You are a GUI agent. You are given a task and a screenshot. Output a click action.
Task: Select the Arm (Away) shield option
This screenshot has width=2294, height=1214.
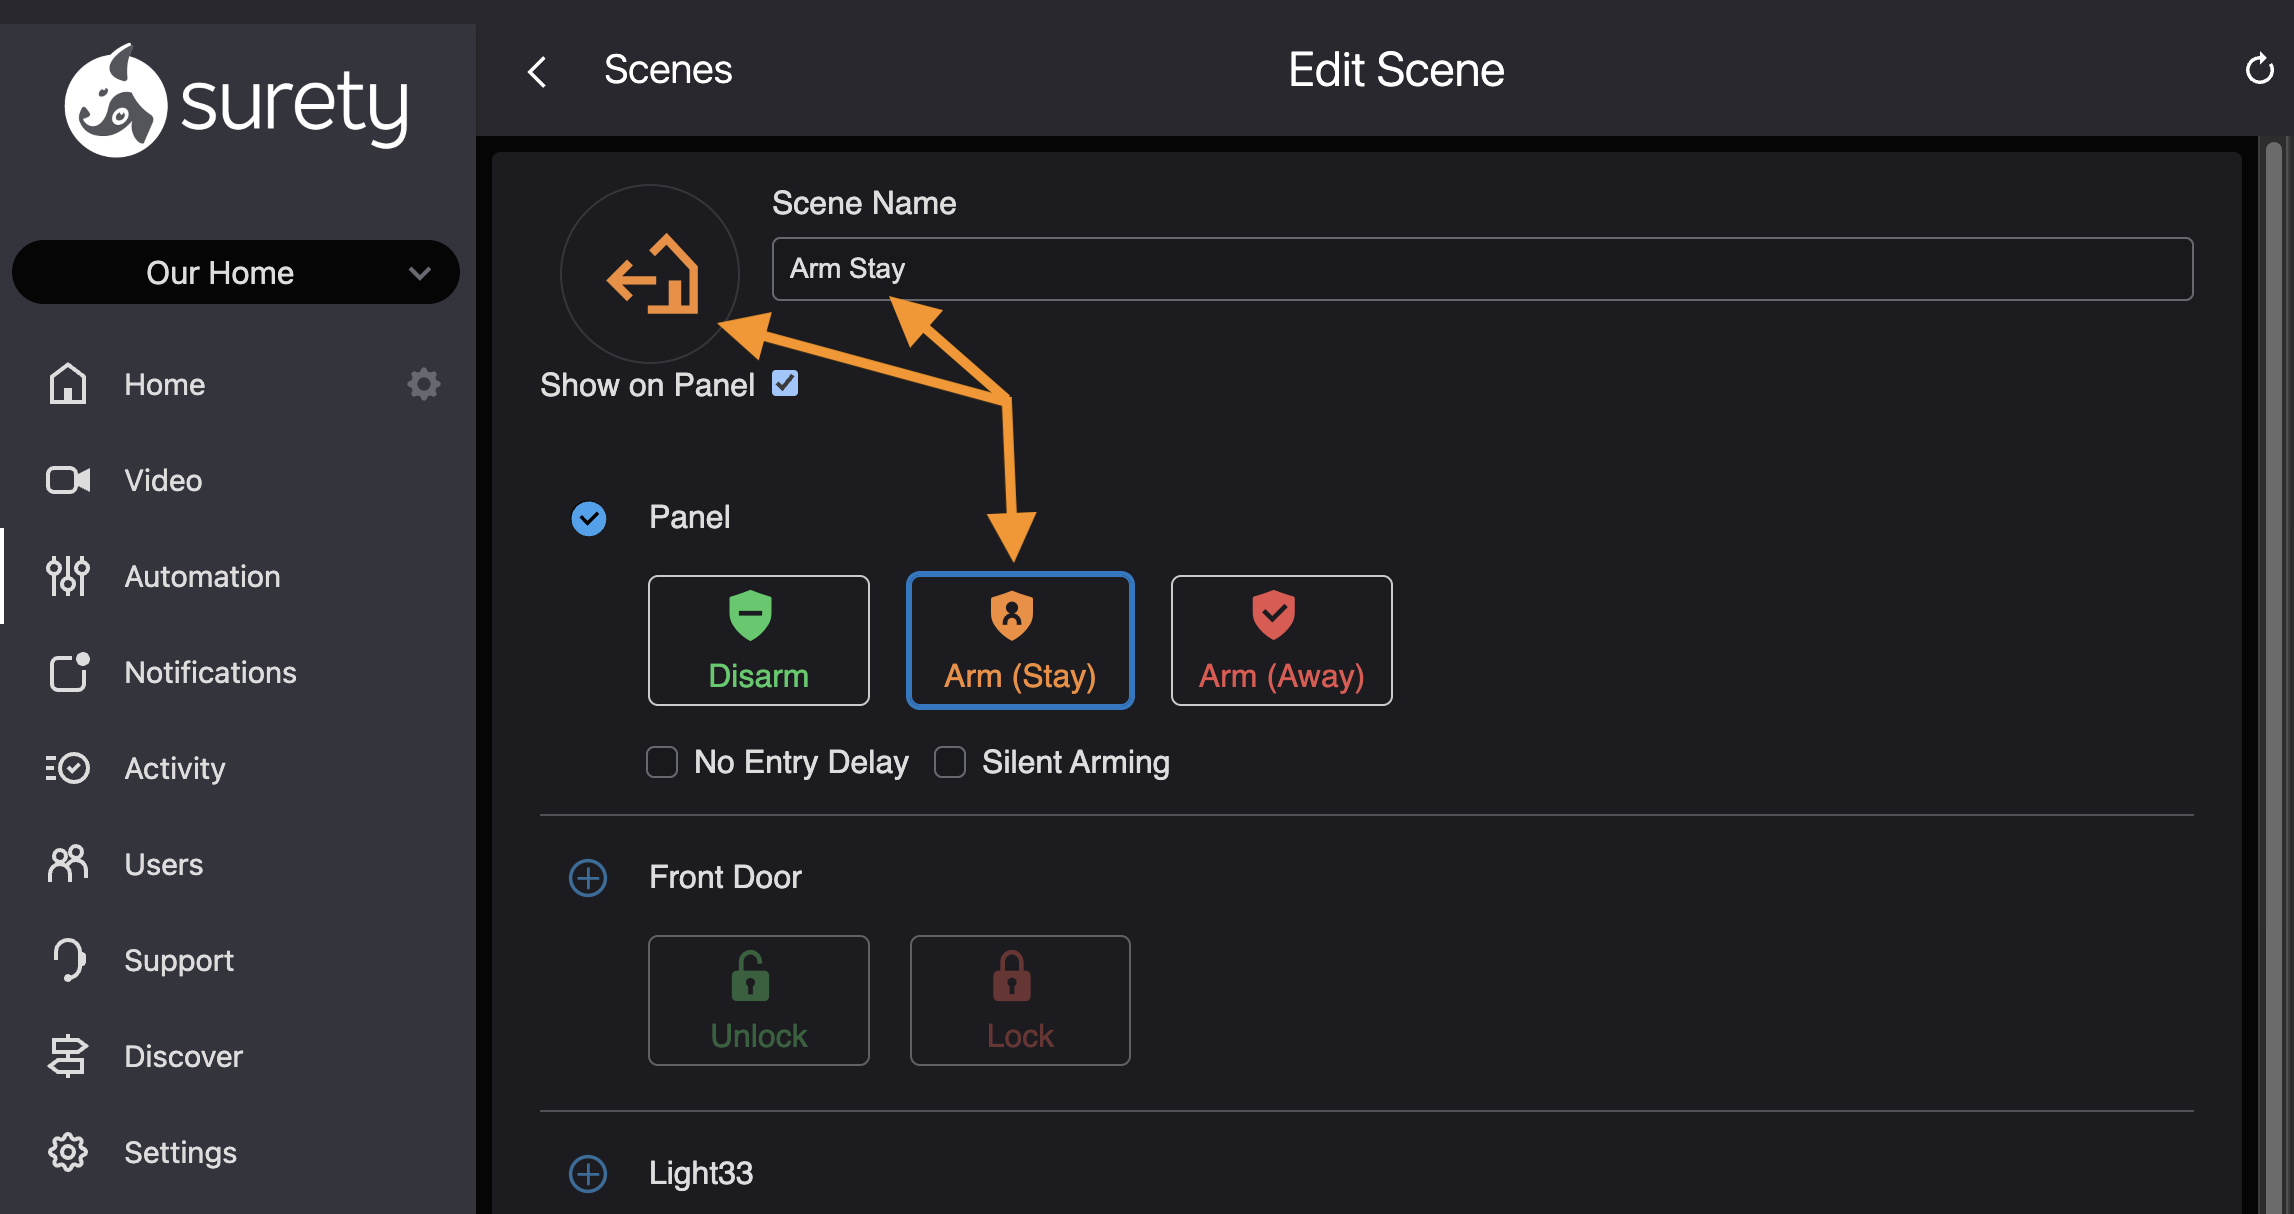click(1281, 640)
